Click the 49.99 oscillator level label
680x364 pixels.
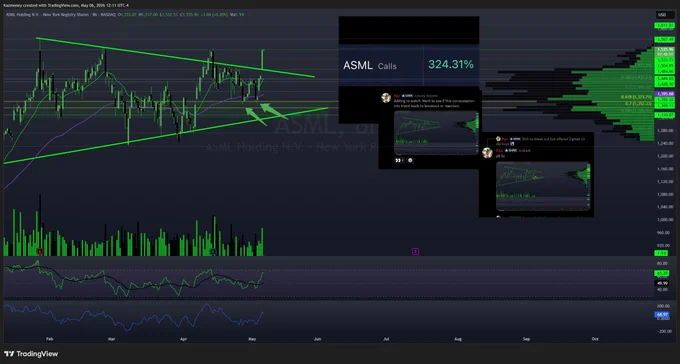click(x=662, y=283)
